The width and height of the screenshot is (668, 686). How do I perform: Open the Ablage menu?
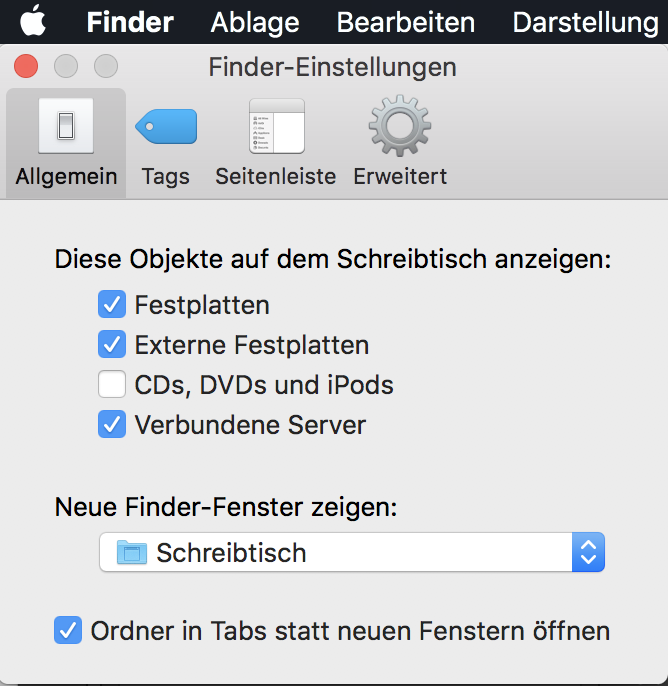[255, 22]
